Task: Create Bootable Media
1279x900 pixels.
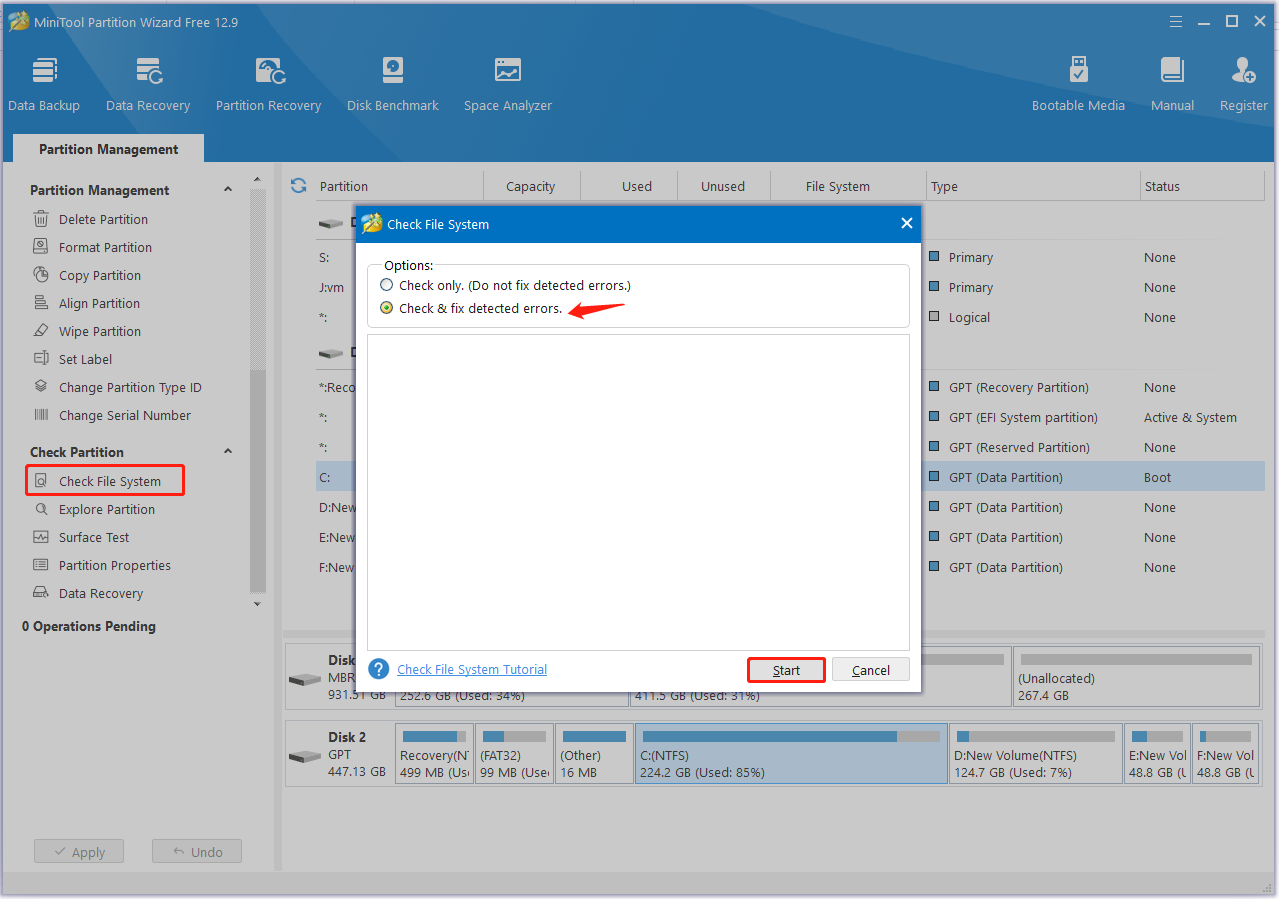Action: coord(1078,85)
